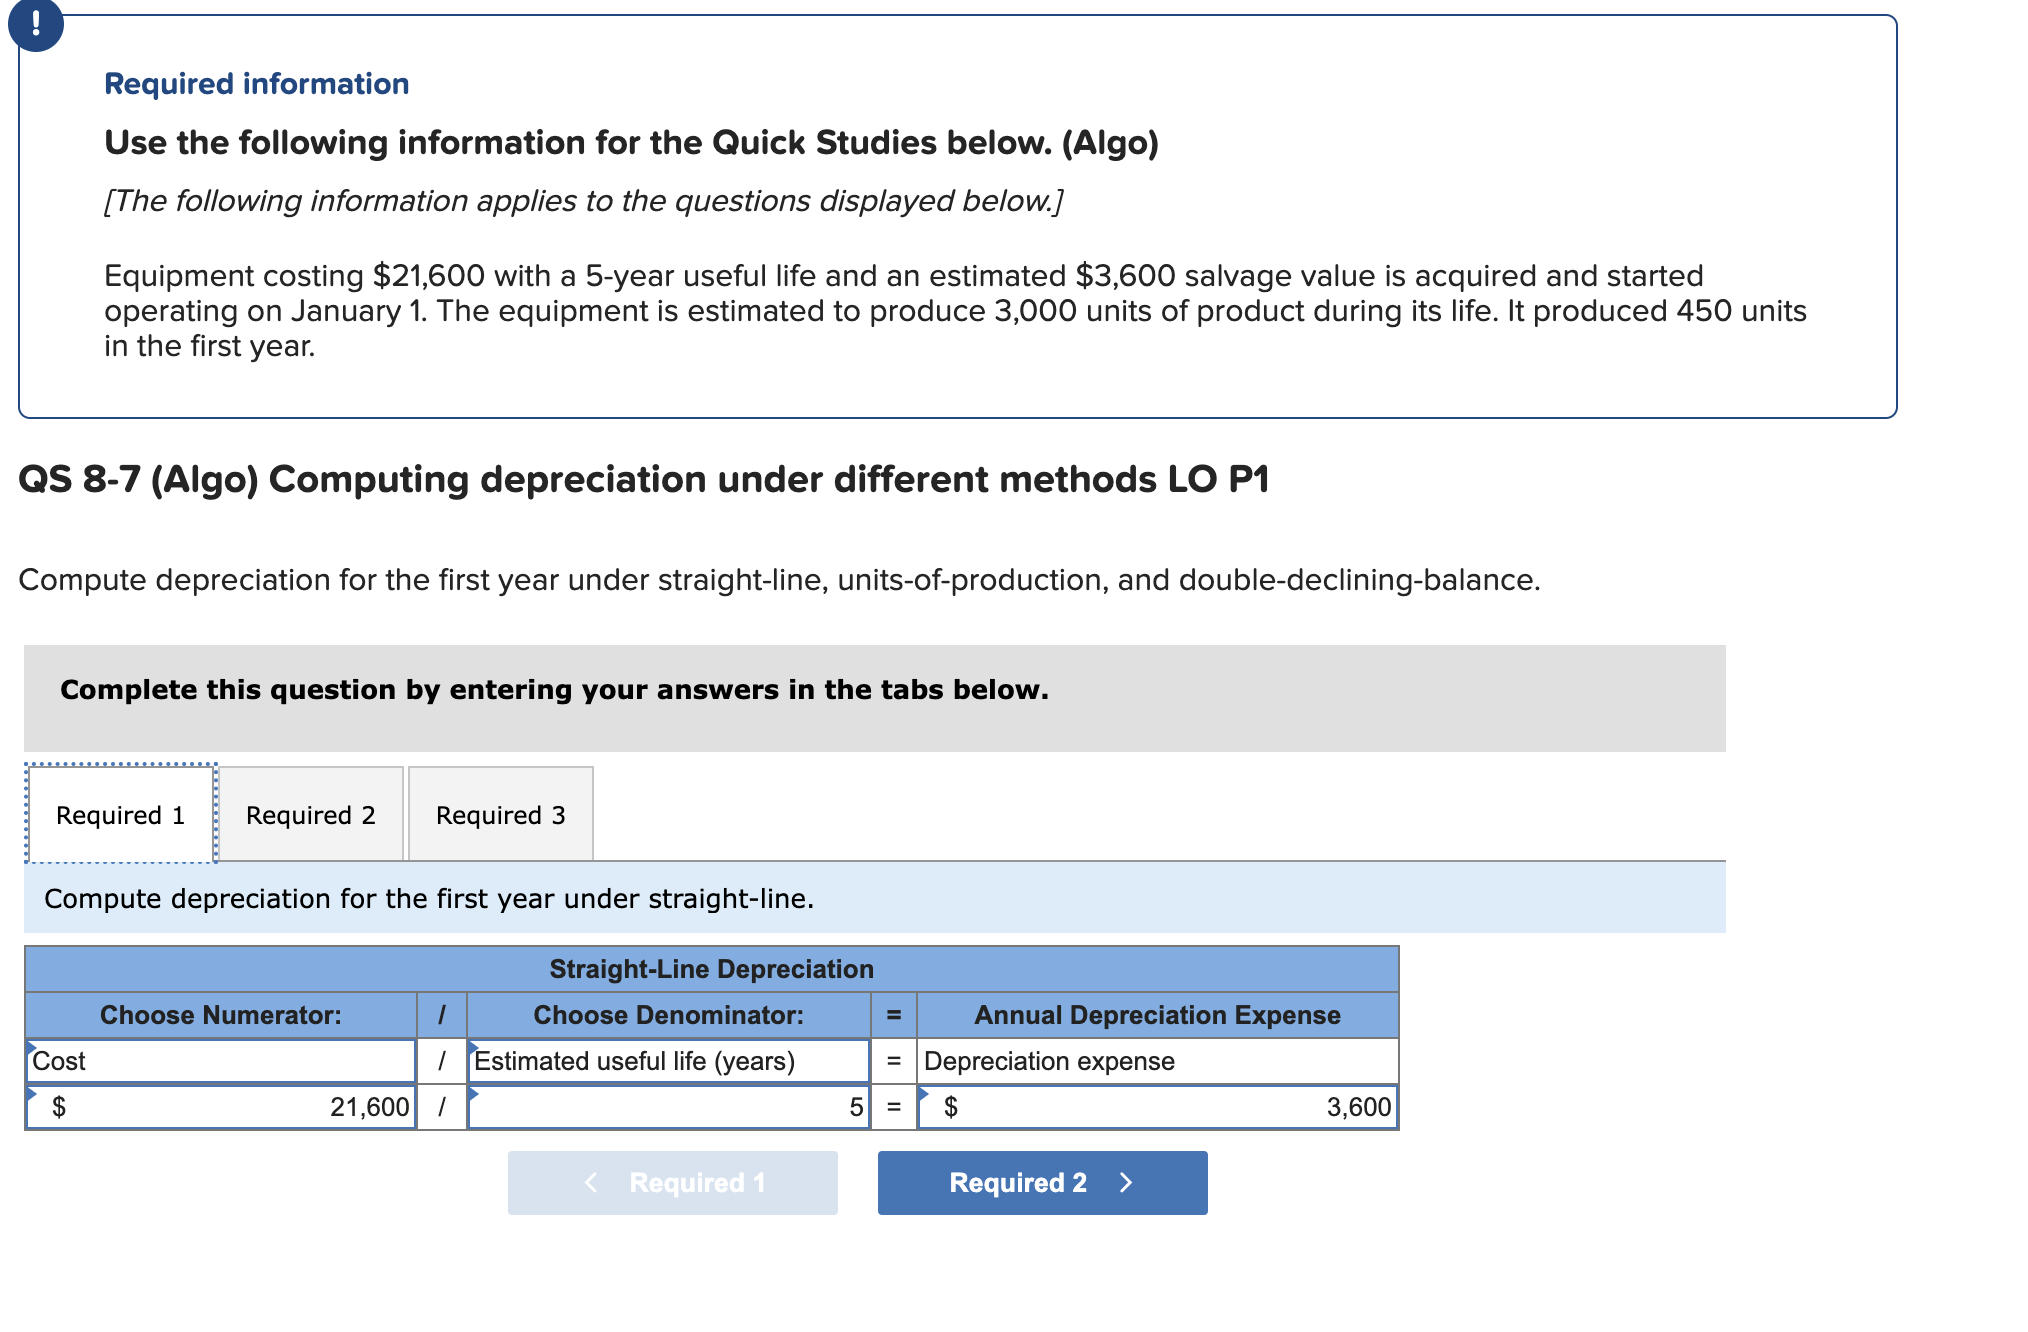The height and width of the screenshot is (1332, 2028).
Task: Select the Cost numerator input field
Action: (x=220, y=1062)
